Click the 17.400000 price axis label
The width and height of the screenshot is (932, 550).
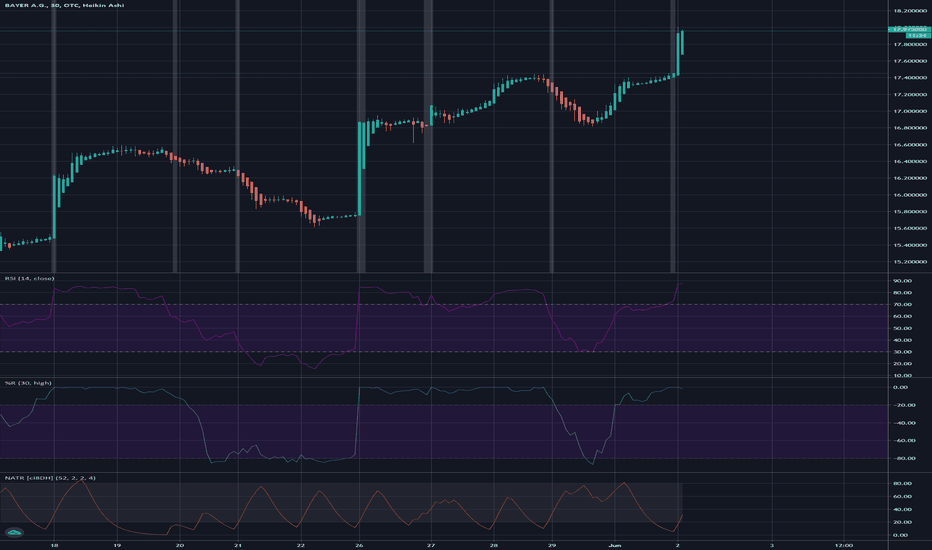pos(910,77)
